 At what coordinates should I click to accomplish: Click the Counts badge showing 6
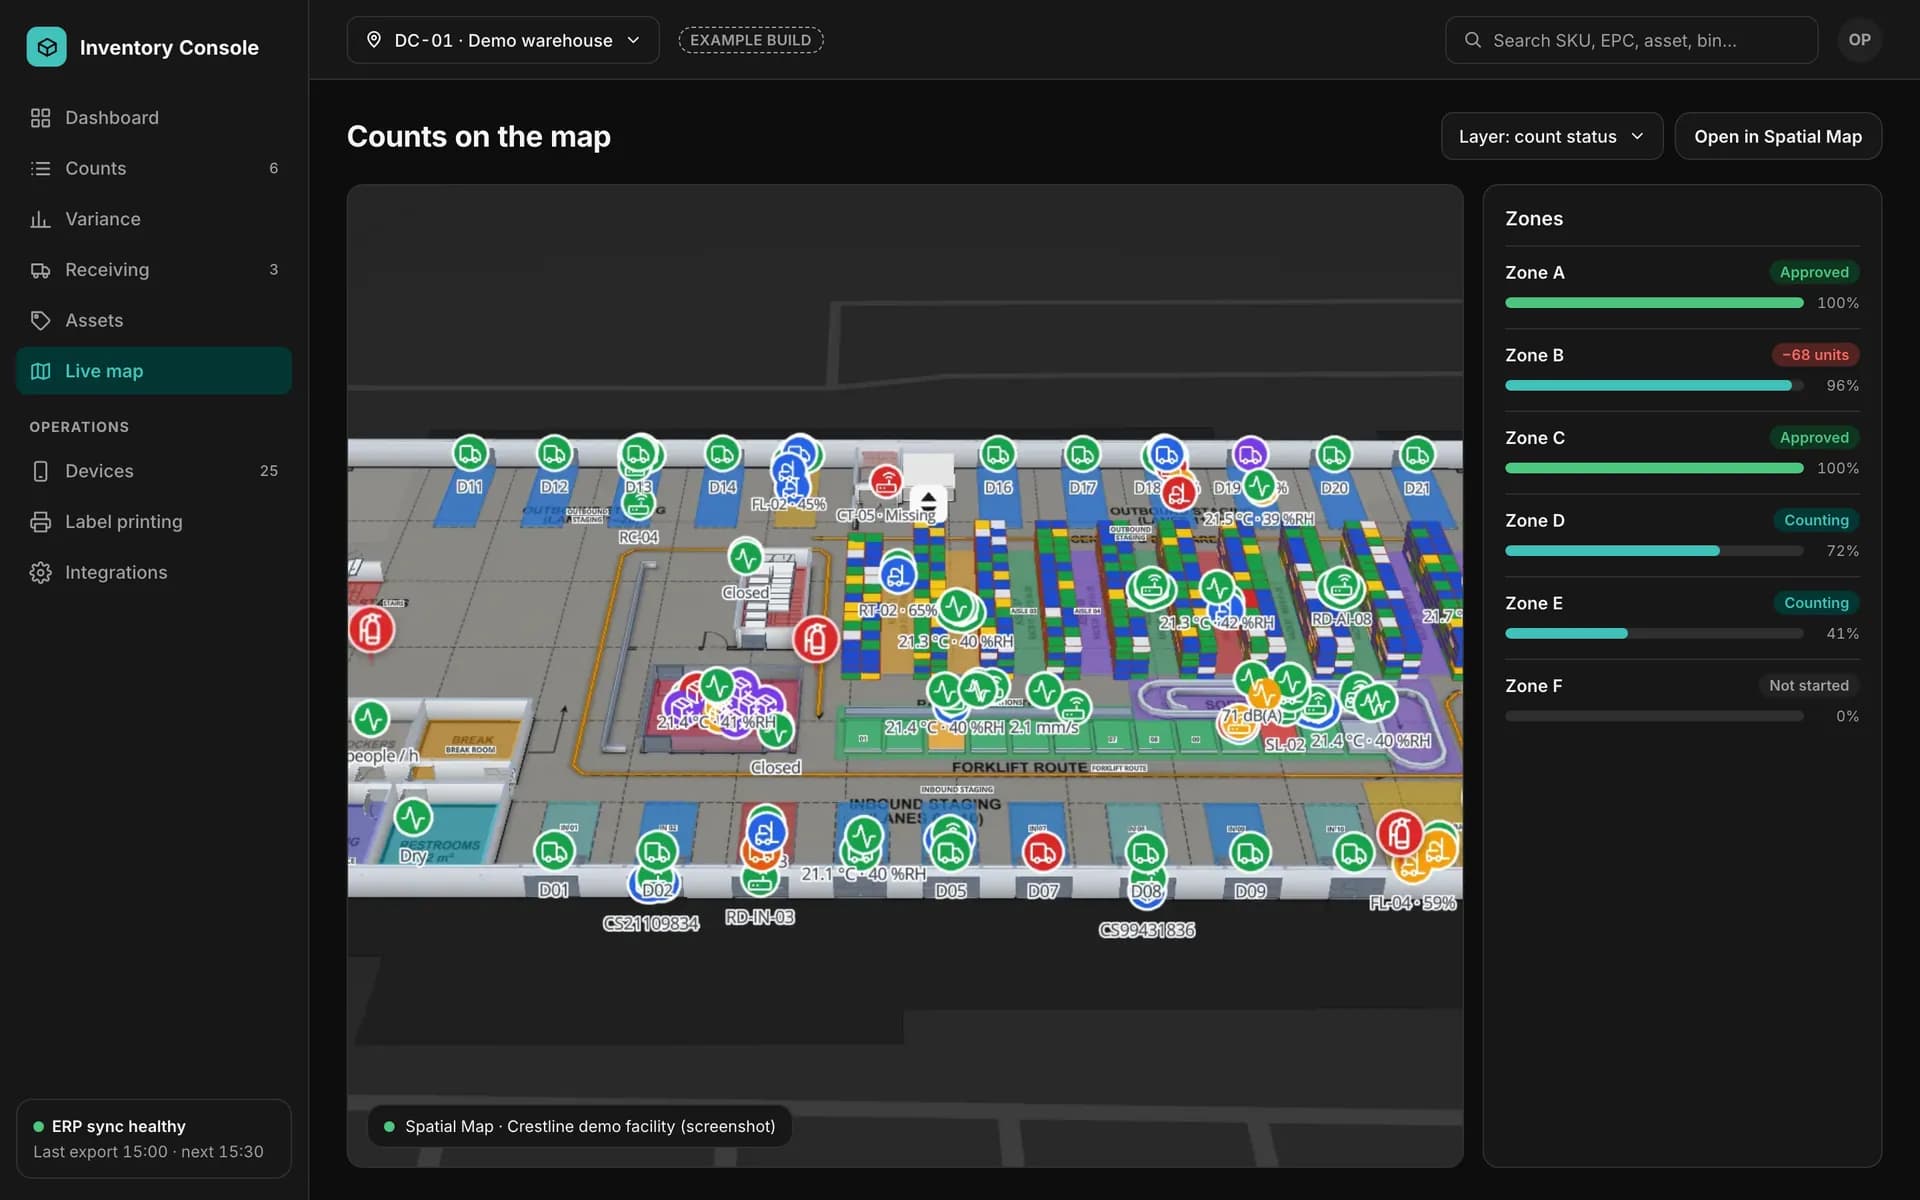click(273, 168)
